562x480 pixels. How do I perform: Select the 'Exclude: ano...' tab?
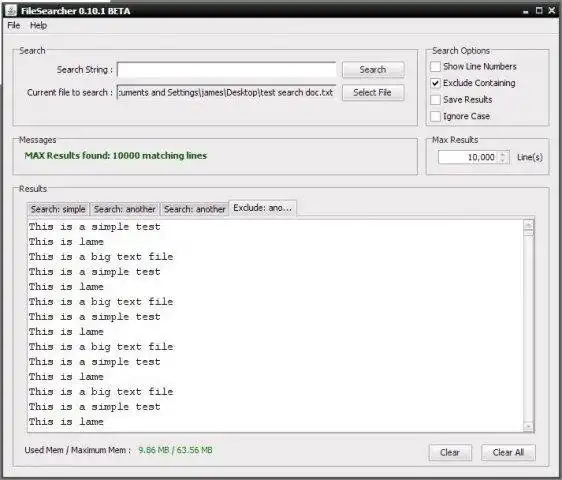pos(262,208)
